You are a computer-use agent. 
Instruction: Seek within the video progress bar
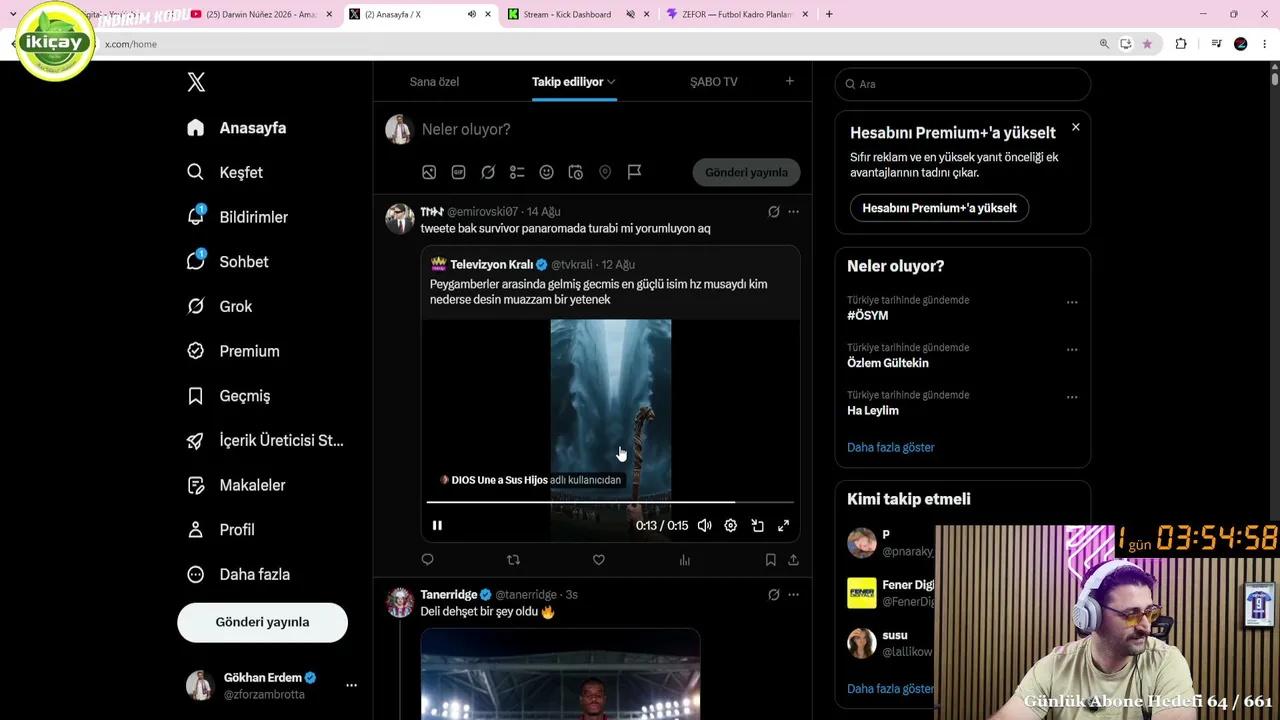coord(610,502)
